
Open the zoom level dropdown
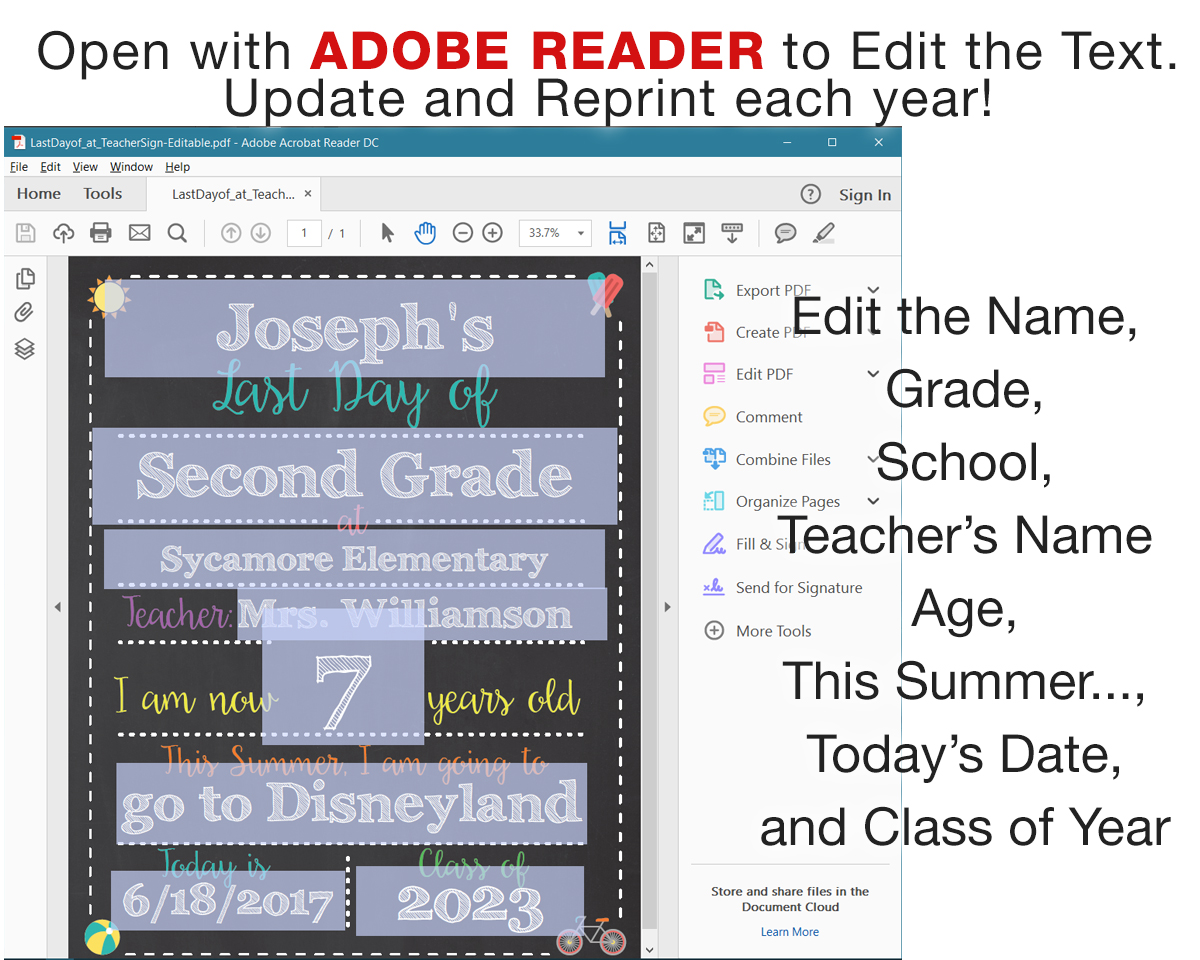click(581, 233)
